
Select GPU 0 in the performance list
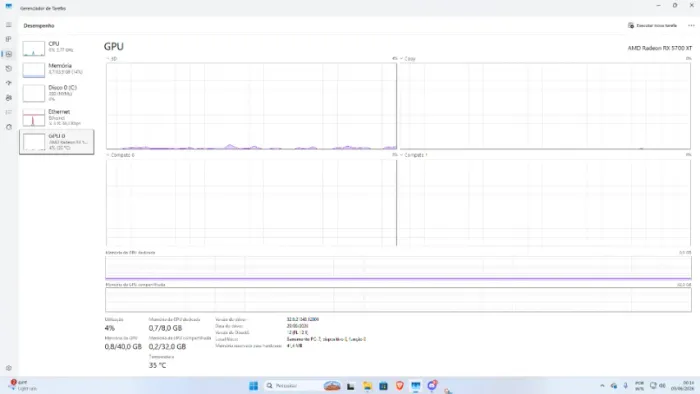56,142
